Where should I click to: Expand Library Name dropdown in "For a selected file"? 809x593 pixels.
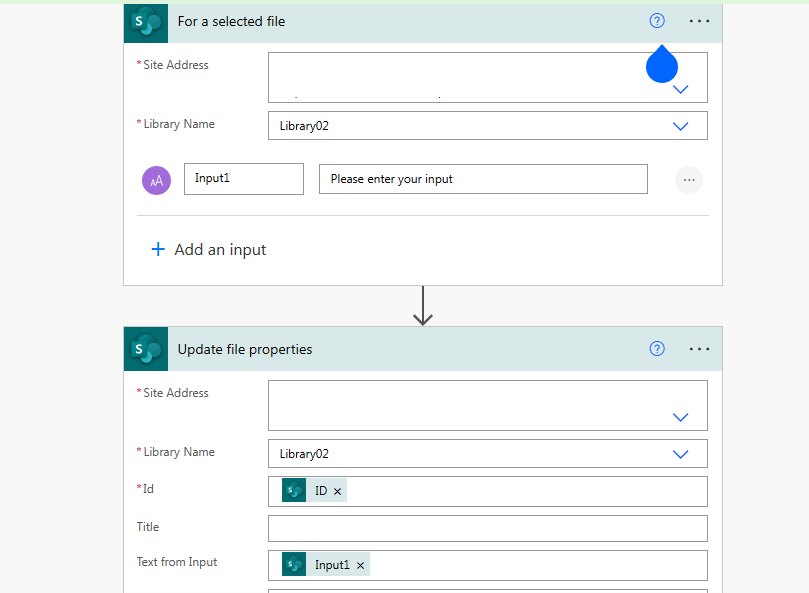[681, 126]
